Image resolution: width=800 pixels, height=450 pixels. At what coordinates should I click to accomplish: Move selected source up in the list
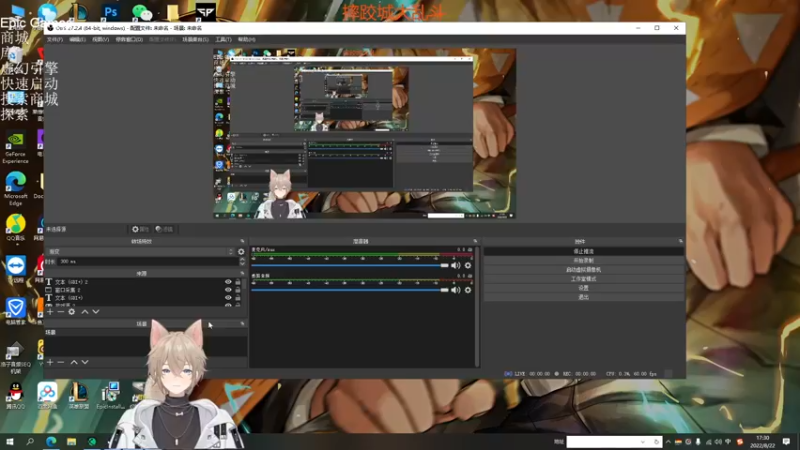pyautogui.click(x=85, y=311)
